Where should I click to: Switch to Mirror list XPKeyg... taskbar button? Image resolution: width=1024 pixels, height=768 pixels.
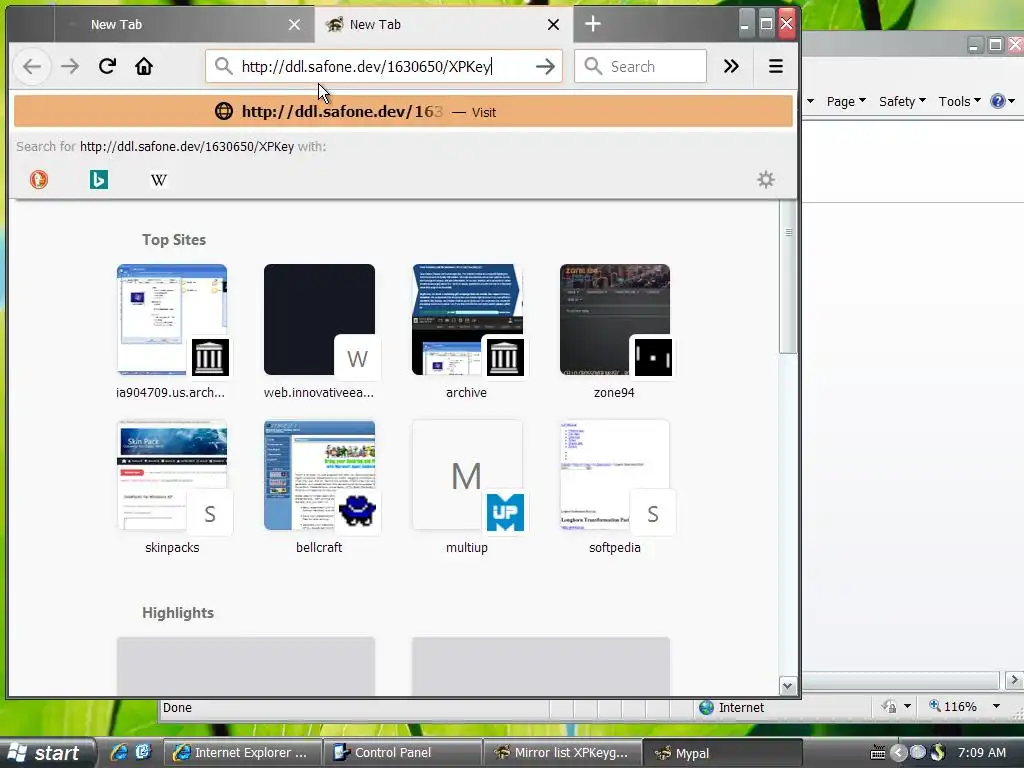(x=563, y=753)
